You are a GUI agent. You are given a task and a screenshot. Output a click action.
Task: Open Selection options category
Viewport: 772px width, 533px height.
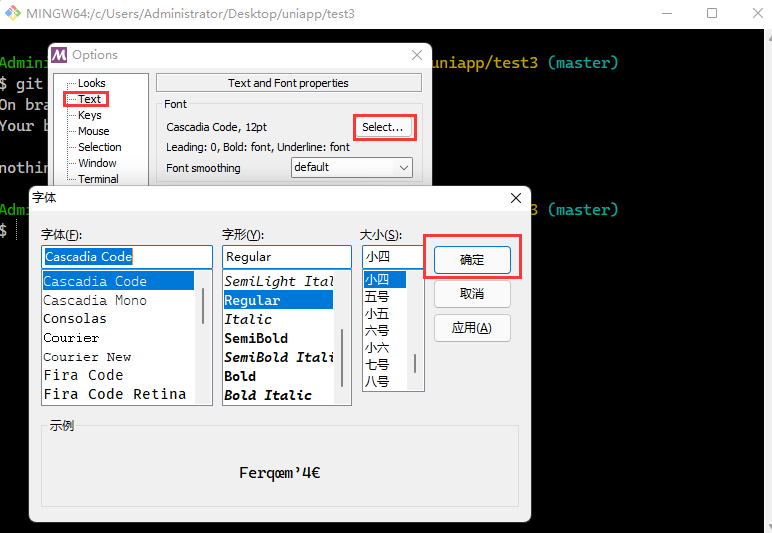point(99,147)
